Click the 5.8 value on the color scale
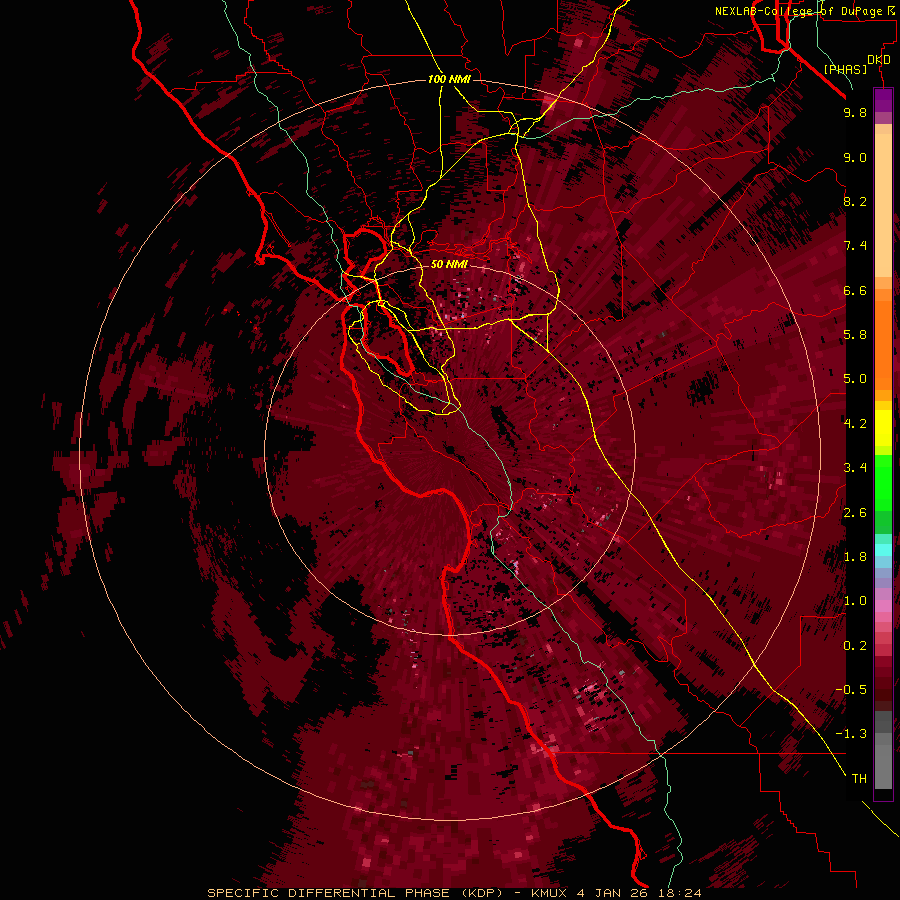This screenshot has height=900, width=900. (855, 335)
